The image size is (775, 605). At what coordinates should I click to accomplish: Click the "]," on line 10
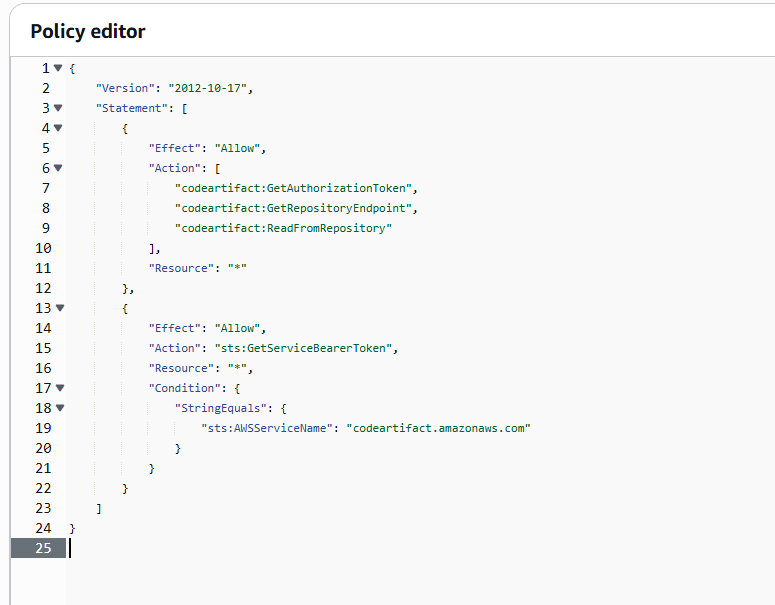(155, 248)
